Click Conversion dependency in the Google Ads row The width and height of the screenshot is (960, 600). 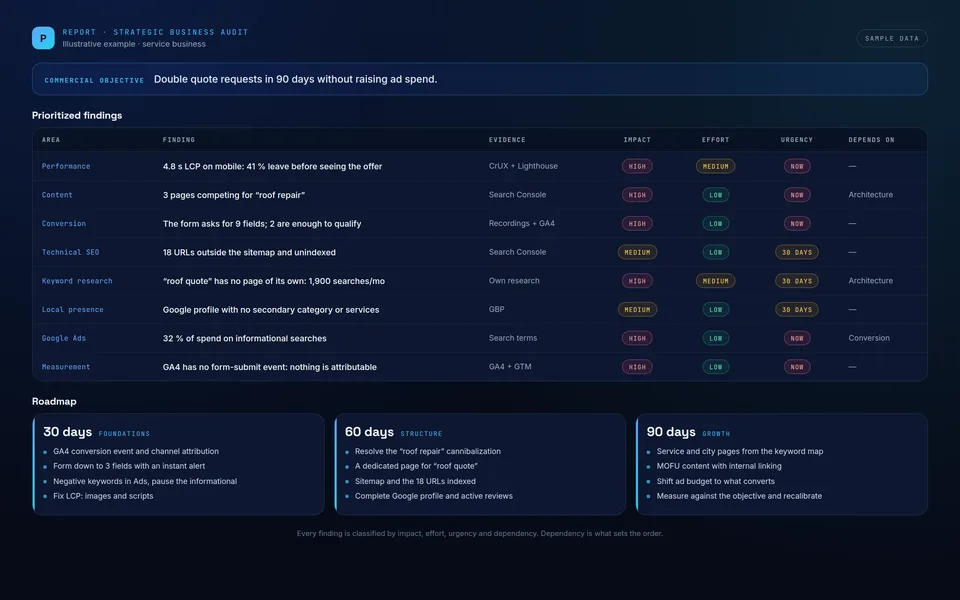click(x=869, y=338)
